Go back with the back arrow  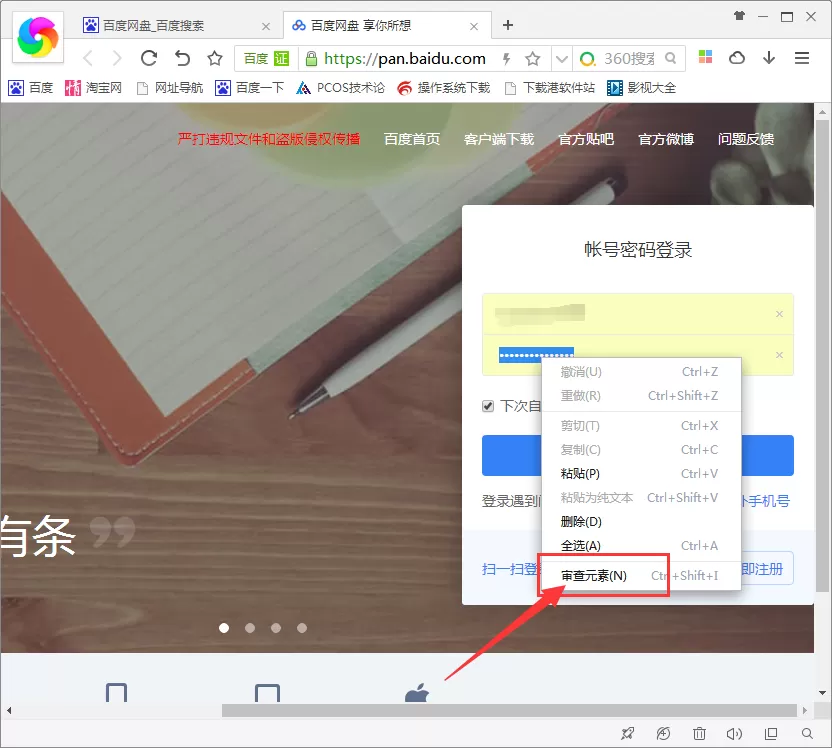point(88,58)
